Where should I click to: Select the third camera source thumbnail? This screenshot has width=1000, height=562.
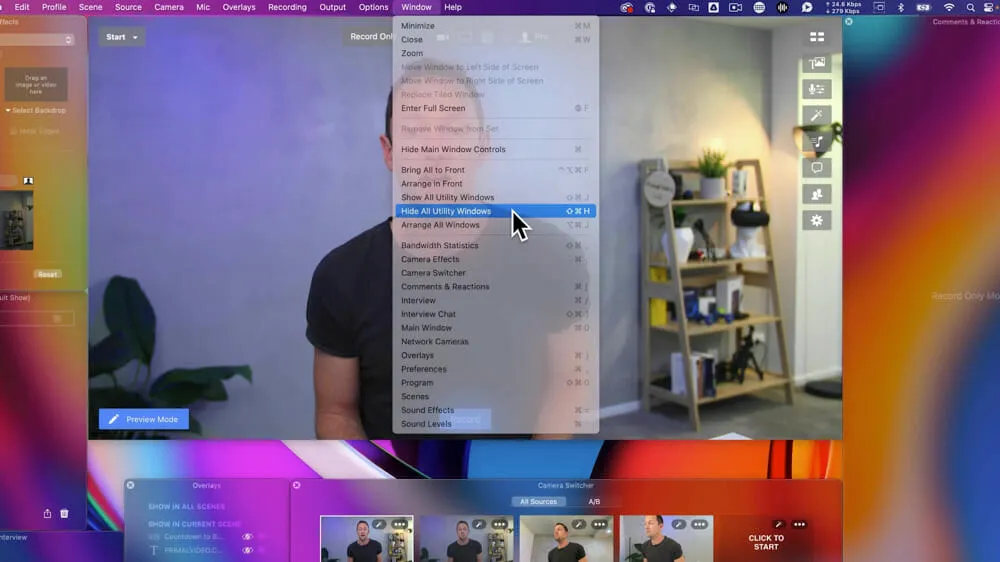tap(566, 539)
